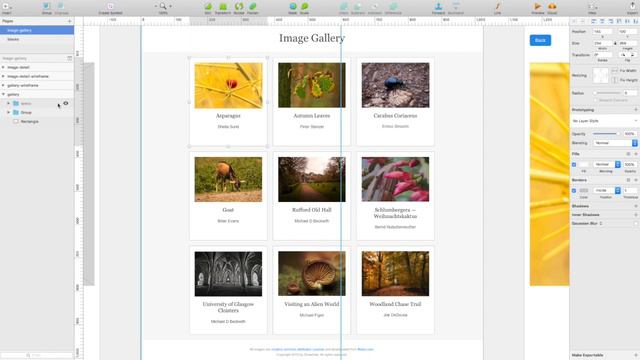Toggle the Smooth Corners checkbox
640x360 pixels.
(x=595, y=100)
